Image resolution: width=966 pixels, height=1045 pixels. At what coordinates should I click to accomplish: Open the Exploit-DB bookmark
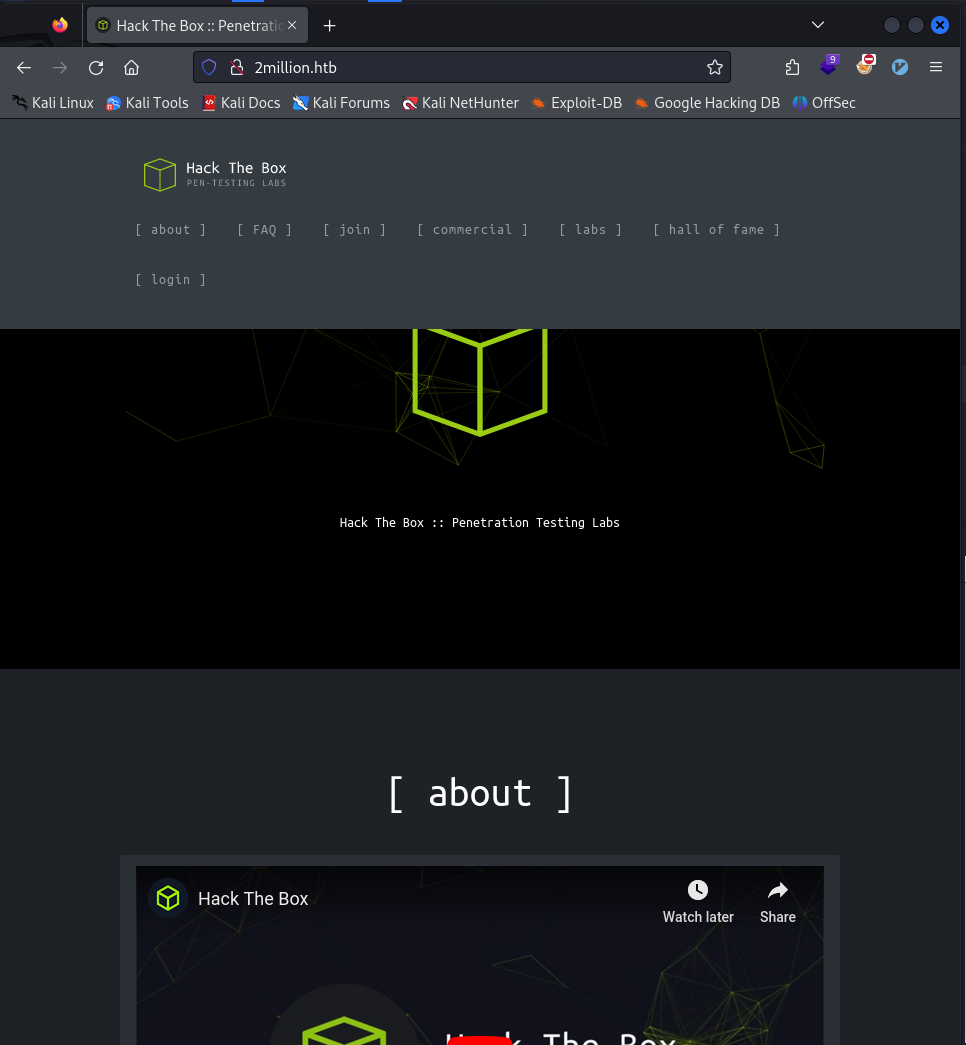[577, 103]
